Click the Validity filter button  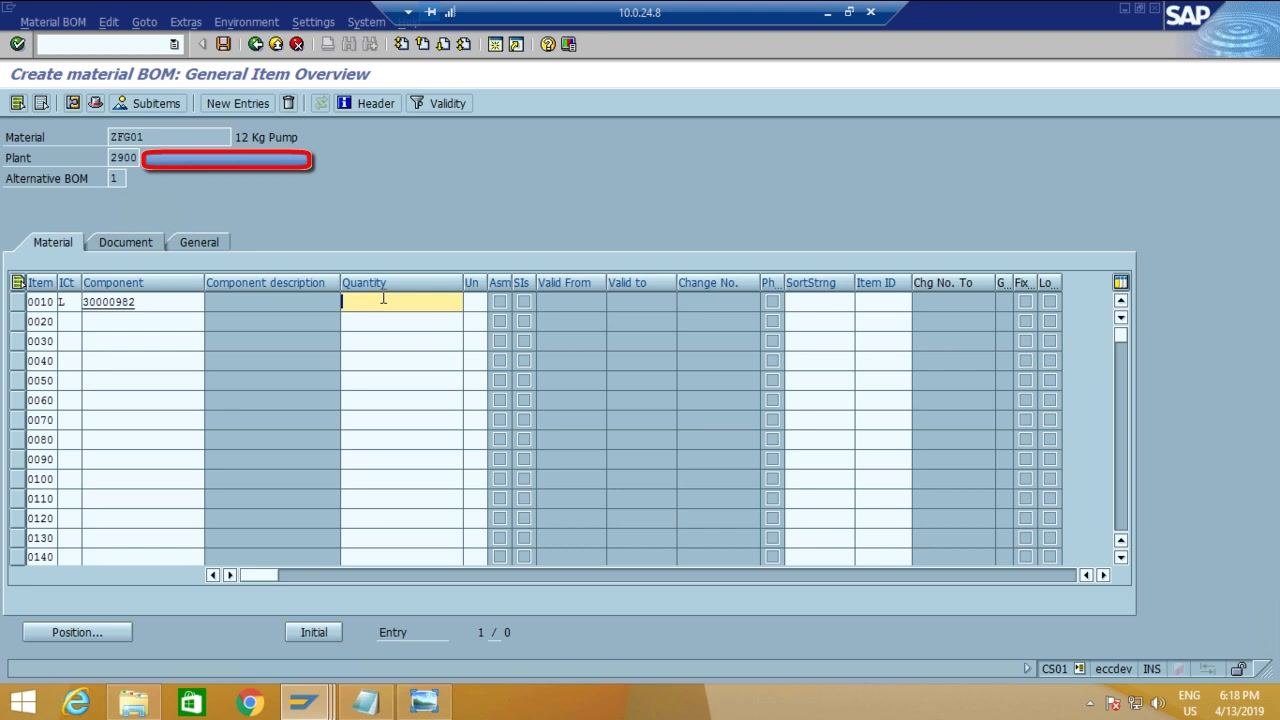coord(438,103)
